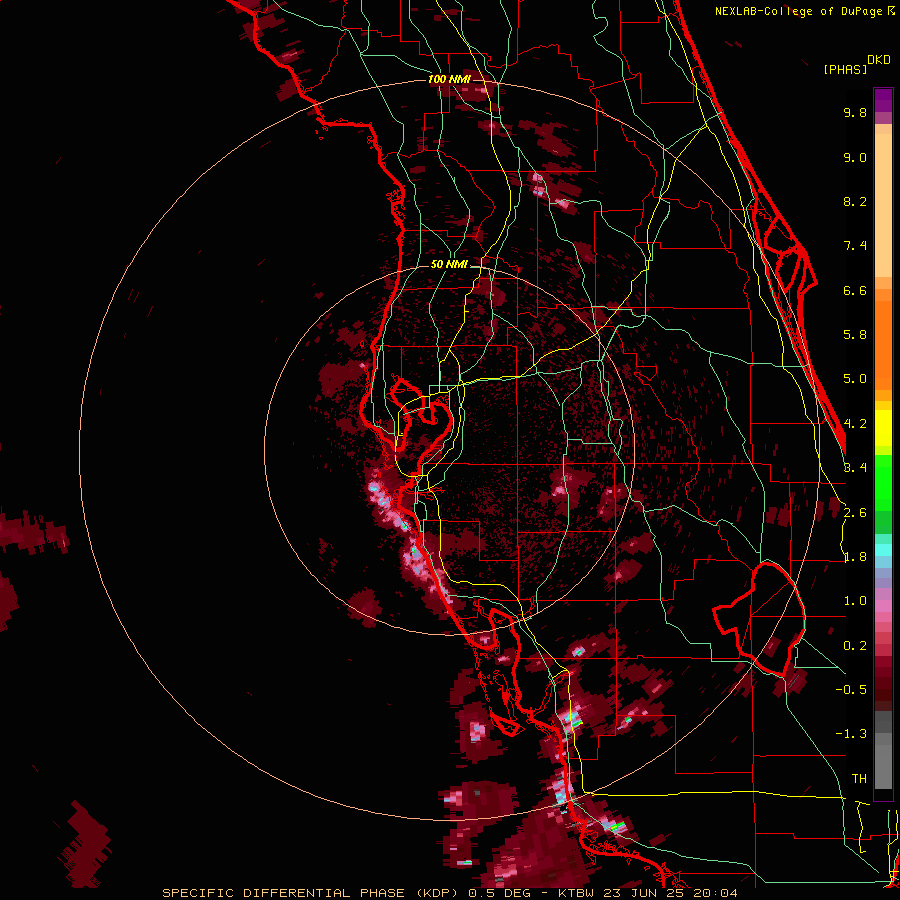
Task: Click the 2.6 value on the legend
Action: [x=855, y=513]
